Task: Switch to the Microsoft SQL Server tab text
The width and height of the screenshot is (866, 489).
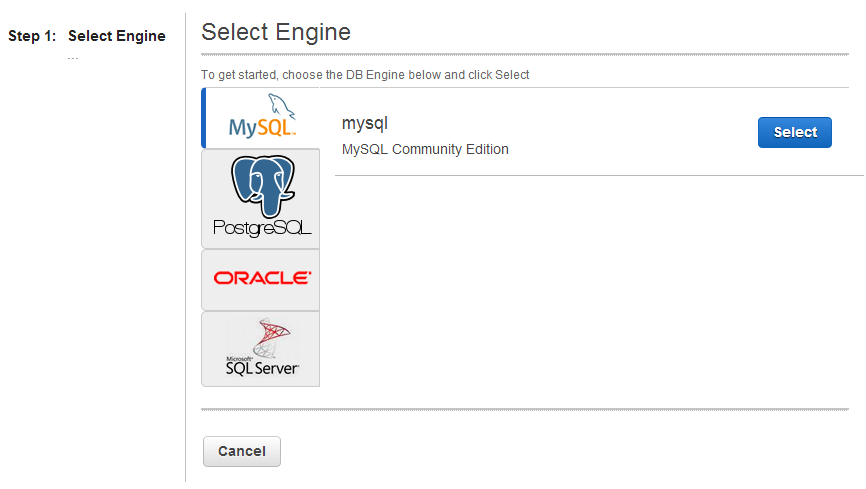Action: pyautogui.click(x=262, y=368)
